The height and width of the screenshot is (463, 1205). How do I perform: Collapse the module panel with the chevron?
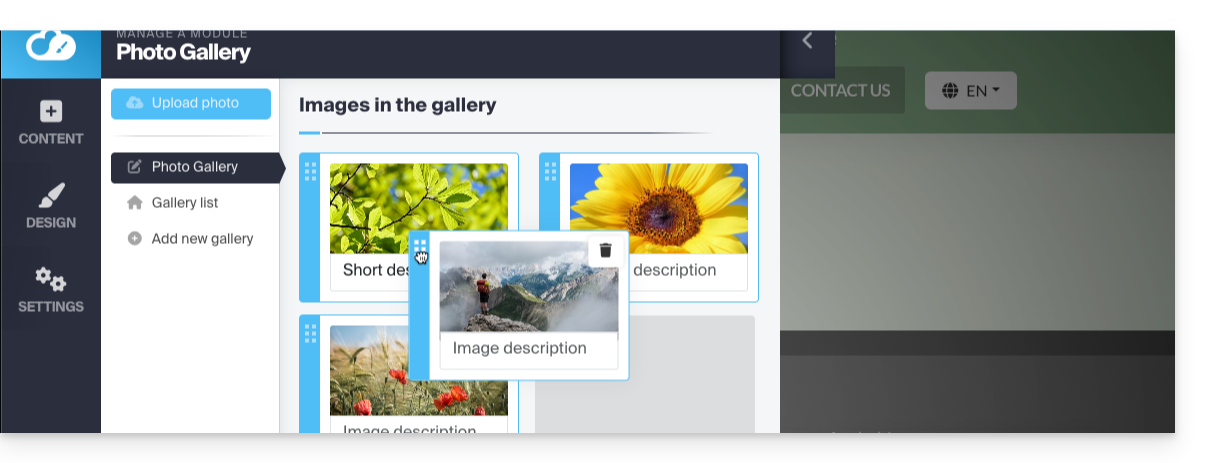point(807,40)
